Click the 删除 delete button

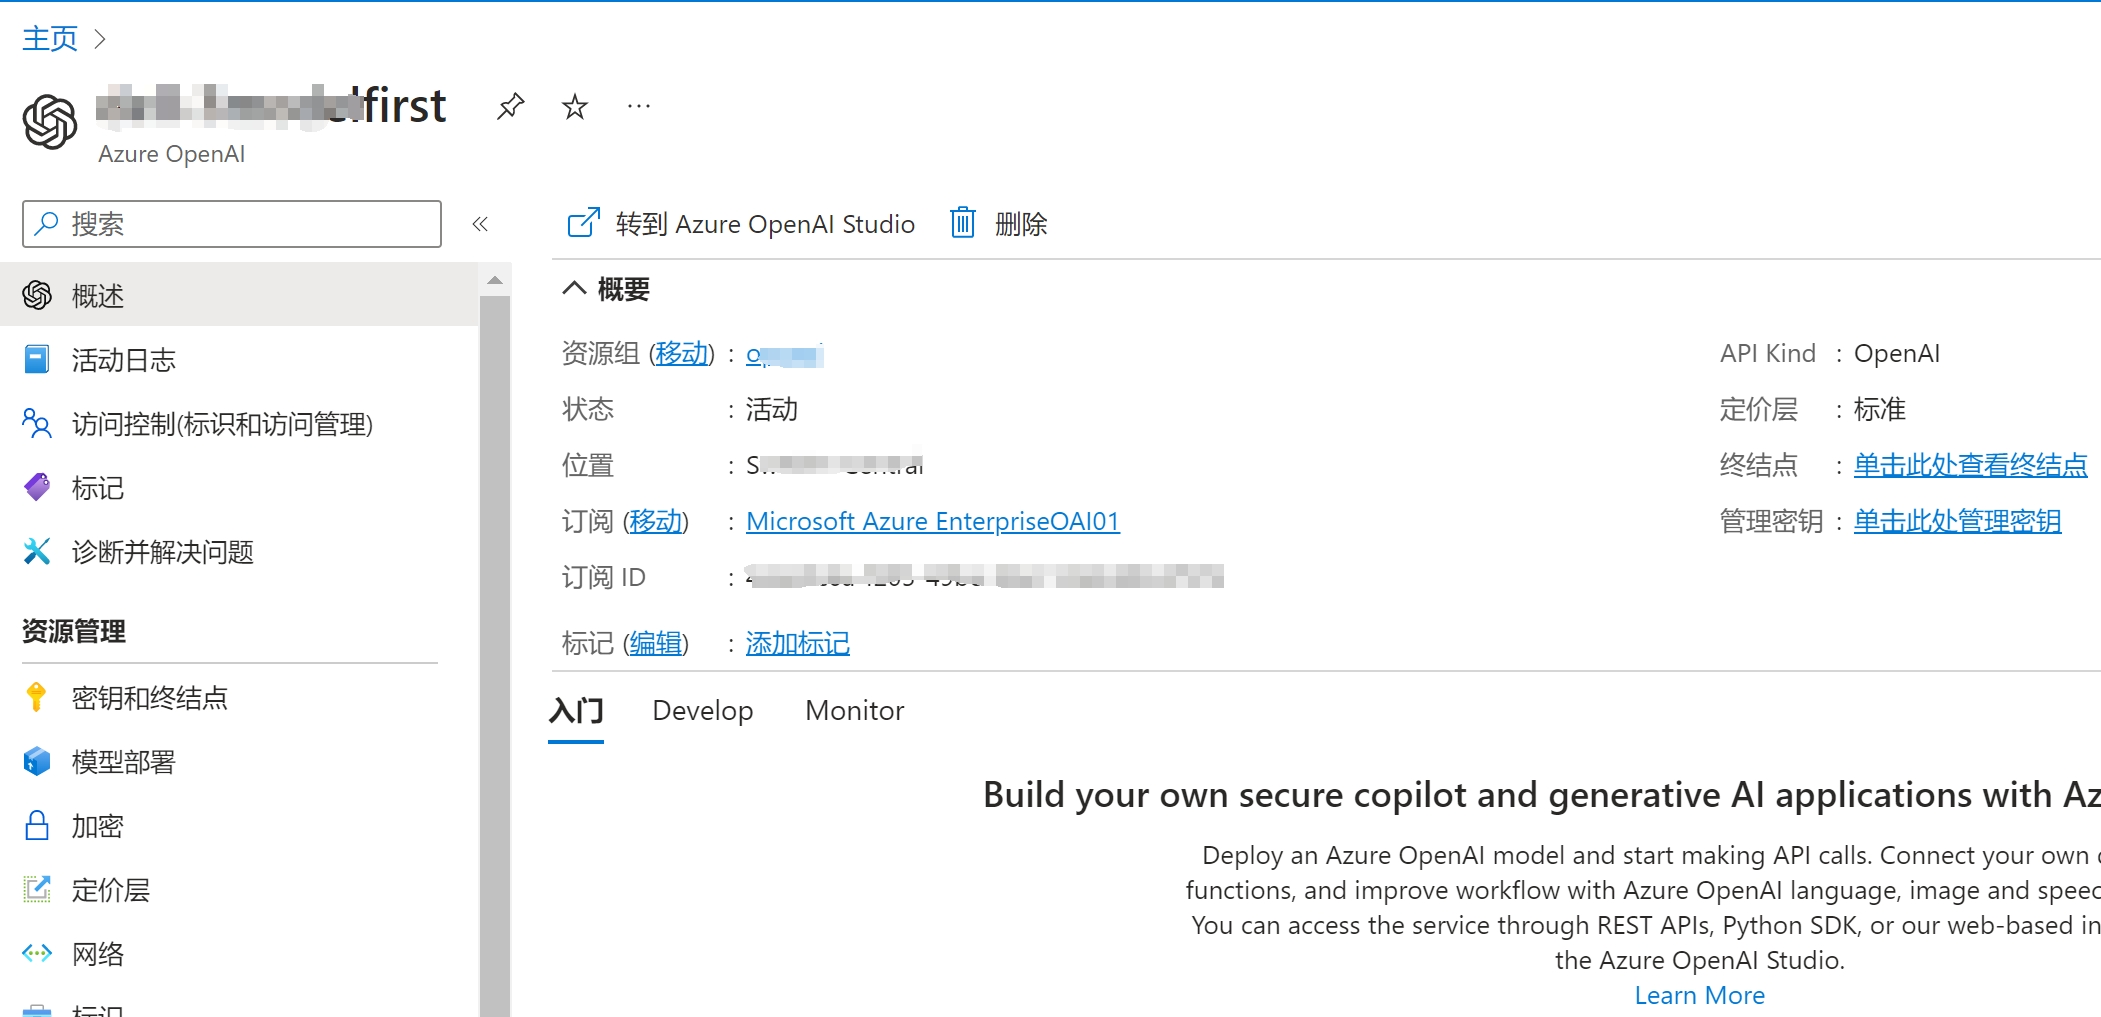tap(998, 223)
